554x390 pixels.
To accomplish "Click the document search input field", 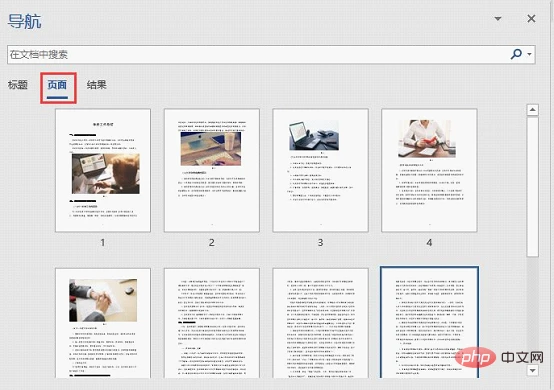I will click(271, 54).
